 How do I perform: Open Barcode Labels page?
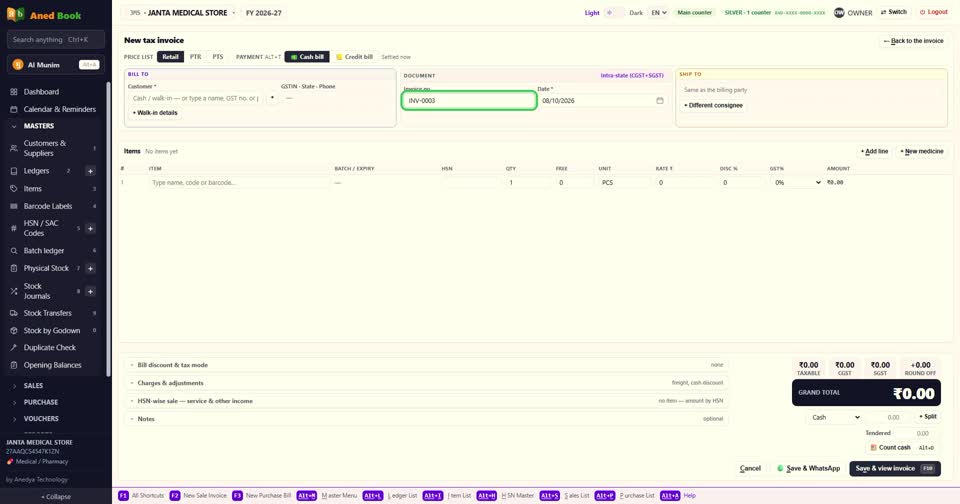click(48, 206)
